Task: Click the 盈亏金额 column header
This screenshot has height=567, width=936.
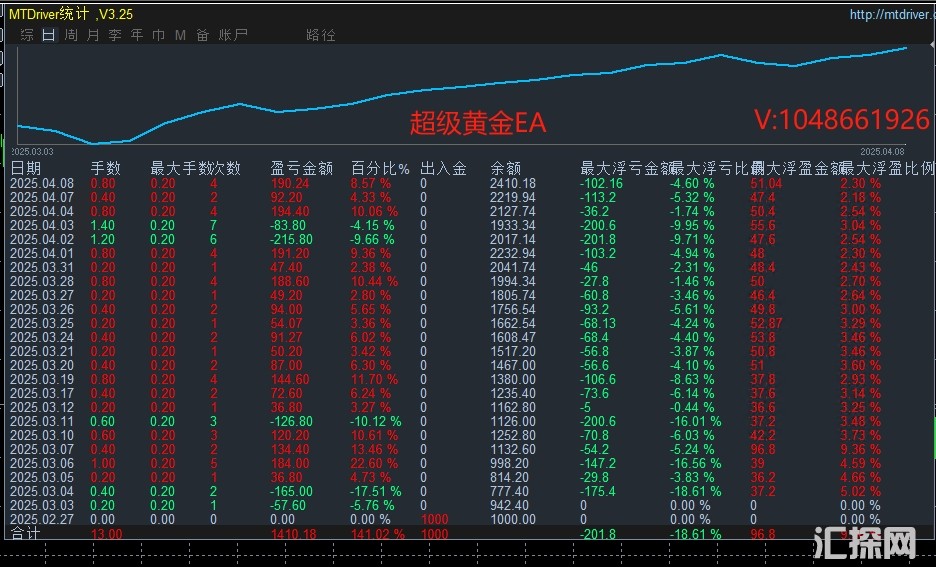Action: [x=301, y=169]
